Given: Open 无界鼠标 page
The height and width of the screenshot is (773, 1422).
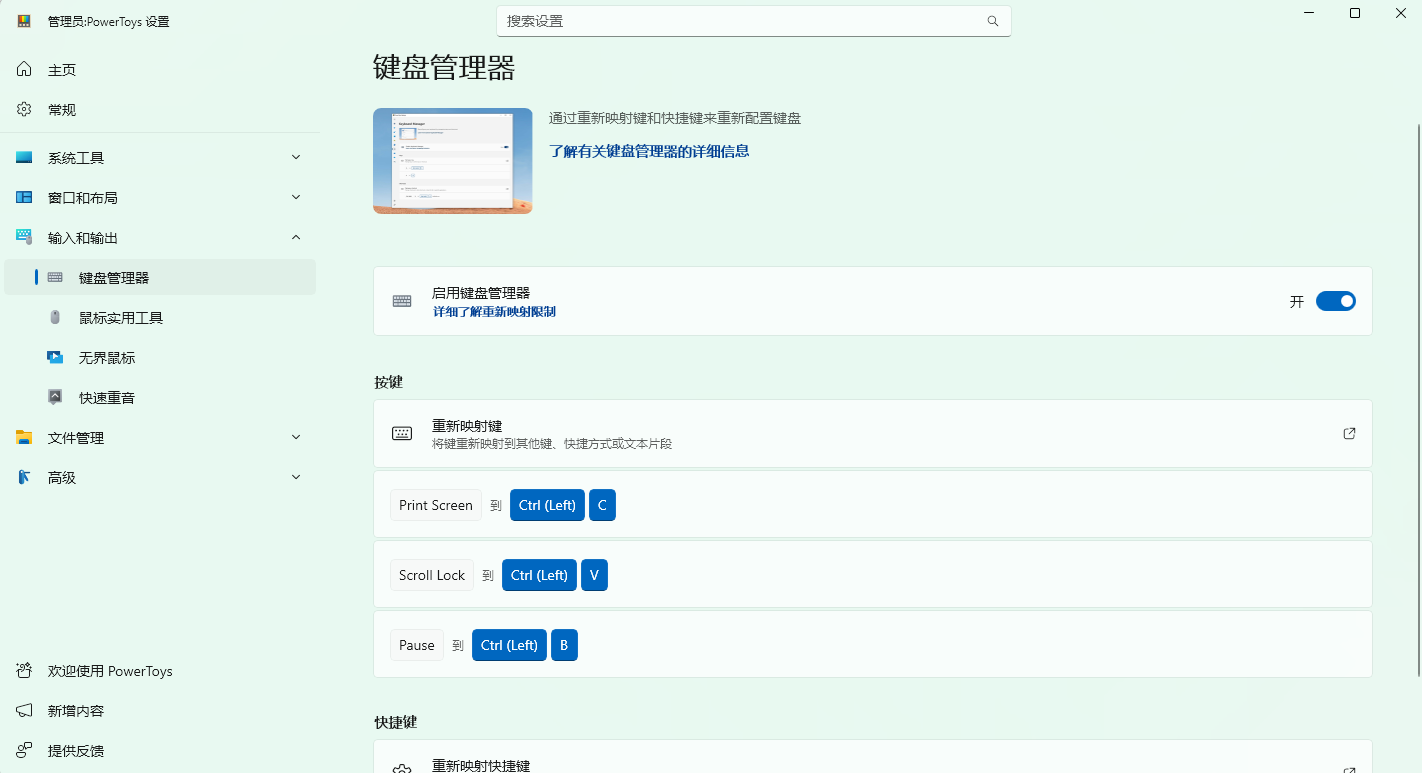Looking at the screenshot, I should [x=160, y=358].
